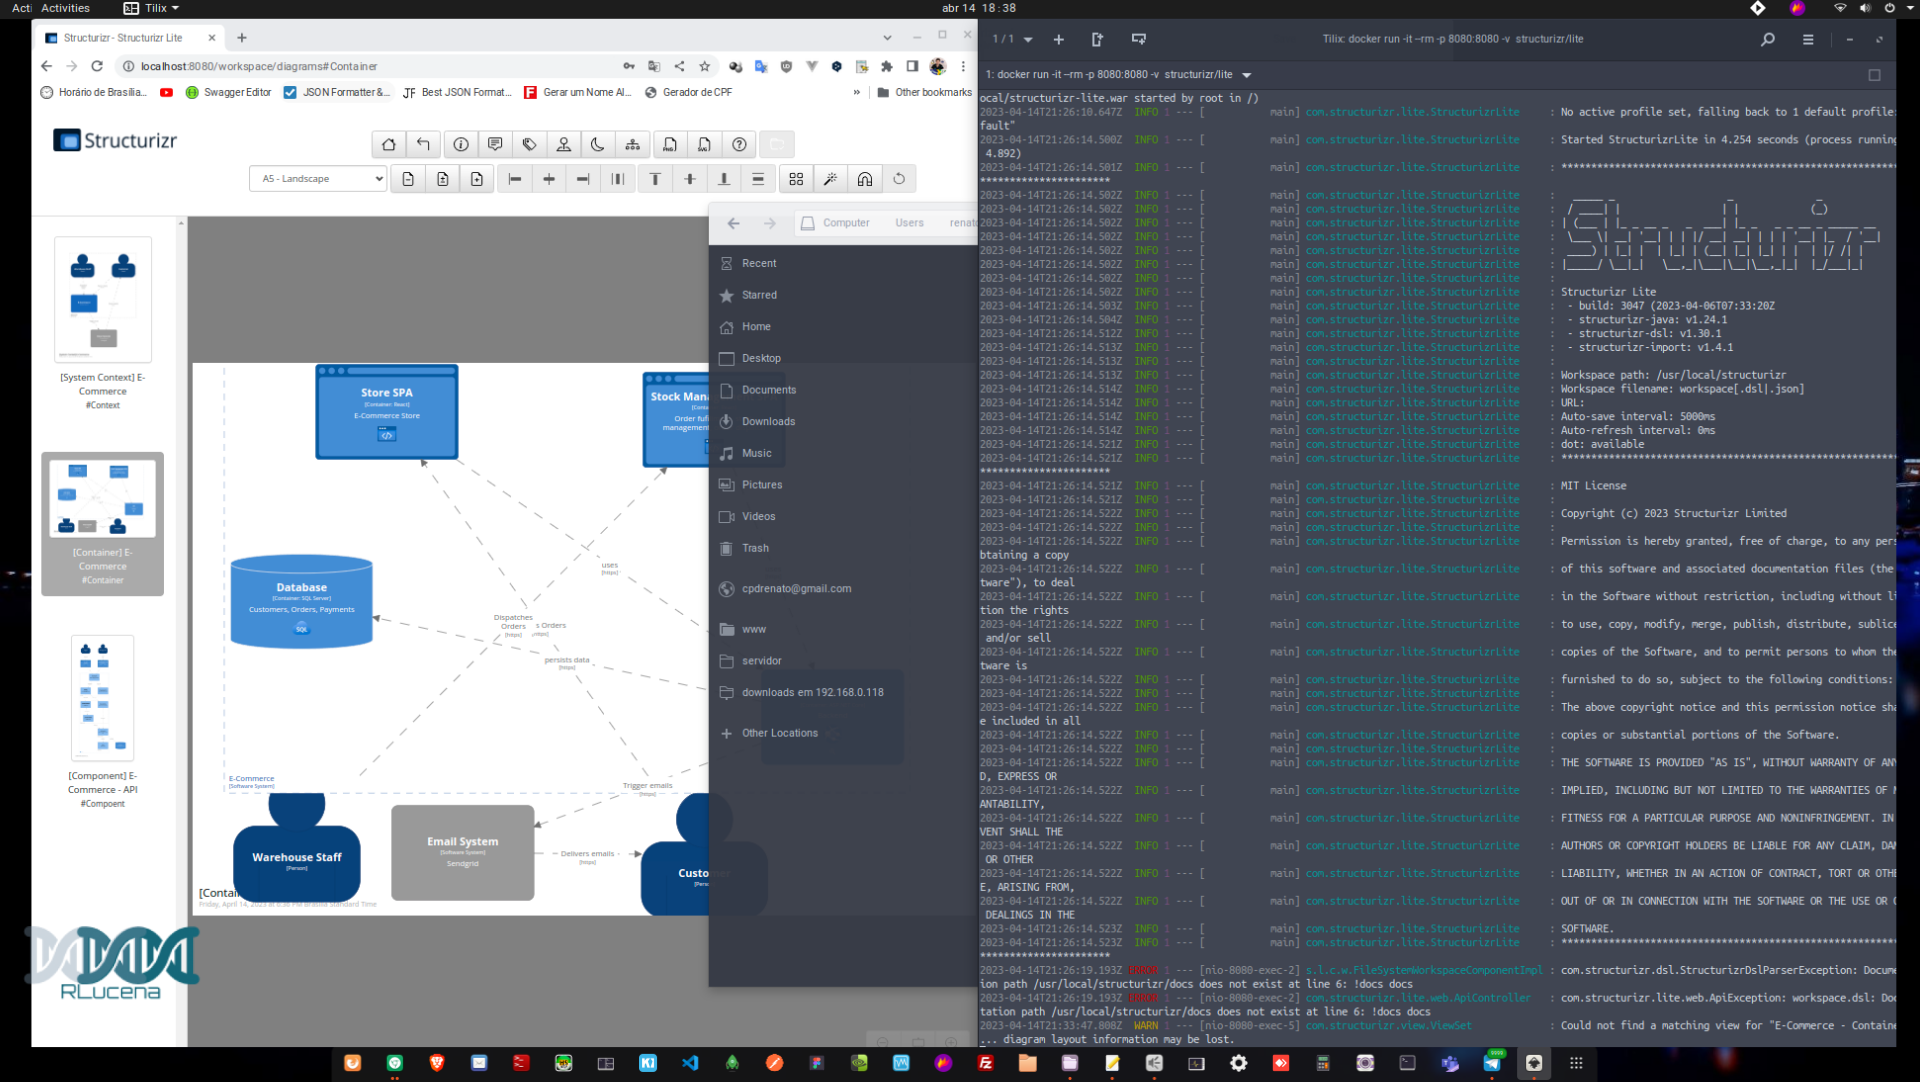Align selected elements to the left
The width and height of the screenshot is (1920, 1082).
[515, 179]
